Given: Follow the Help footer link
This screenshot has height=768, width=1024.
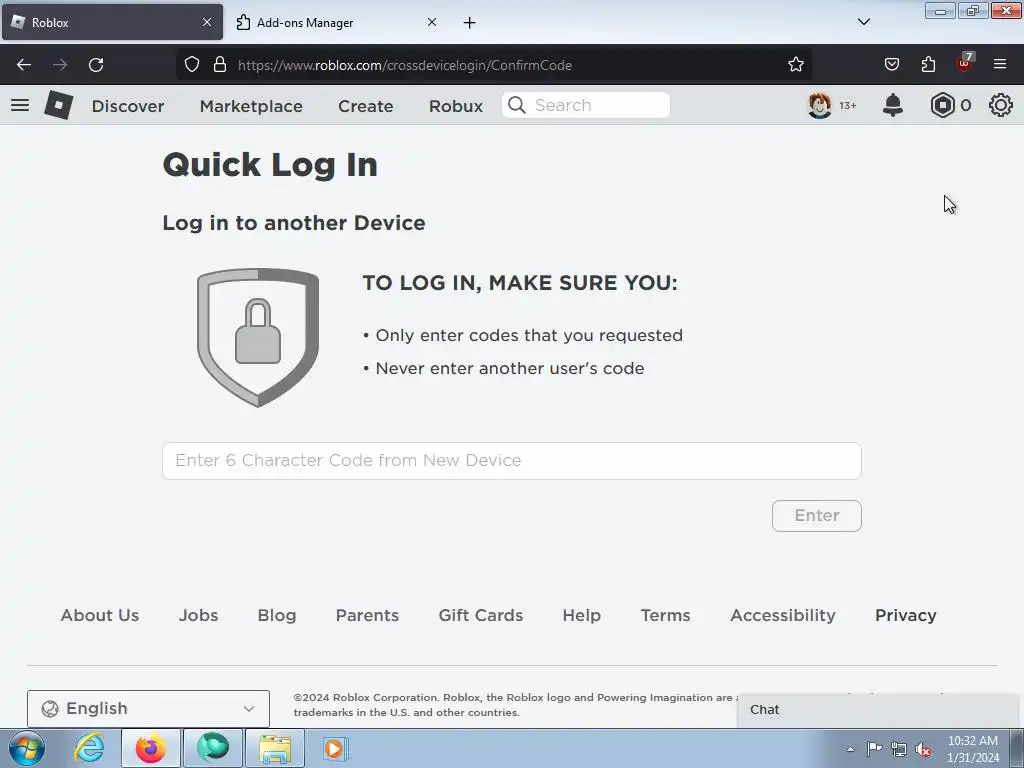Looking at the screenshot, I should [581, 615].
